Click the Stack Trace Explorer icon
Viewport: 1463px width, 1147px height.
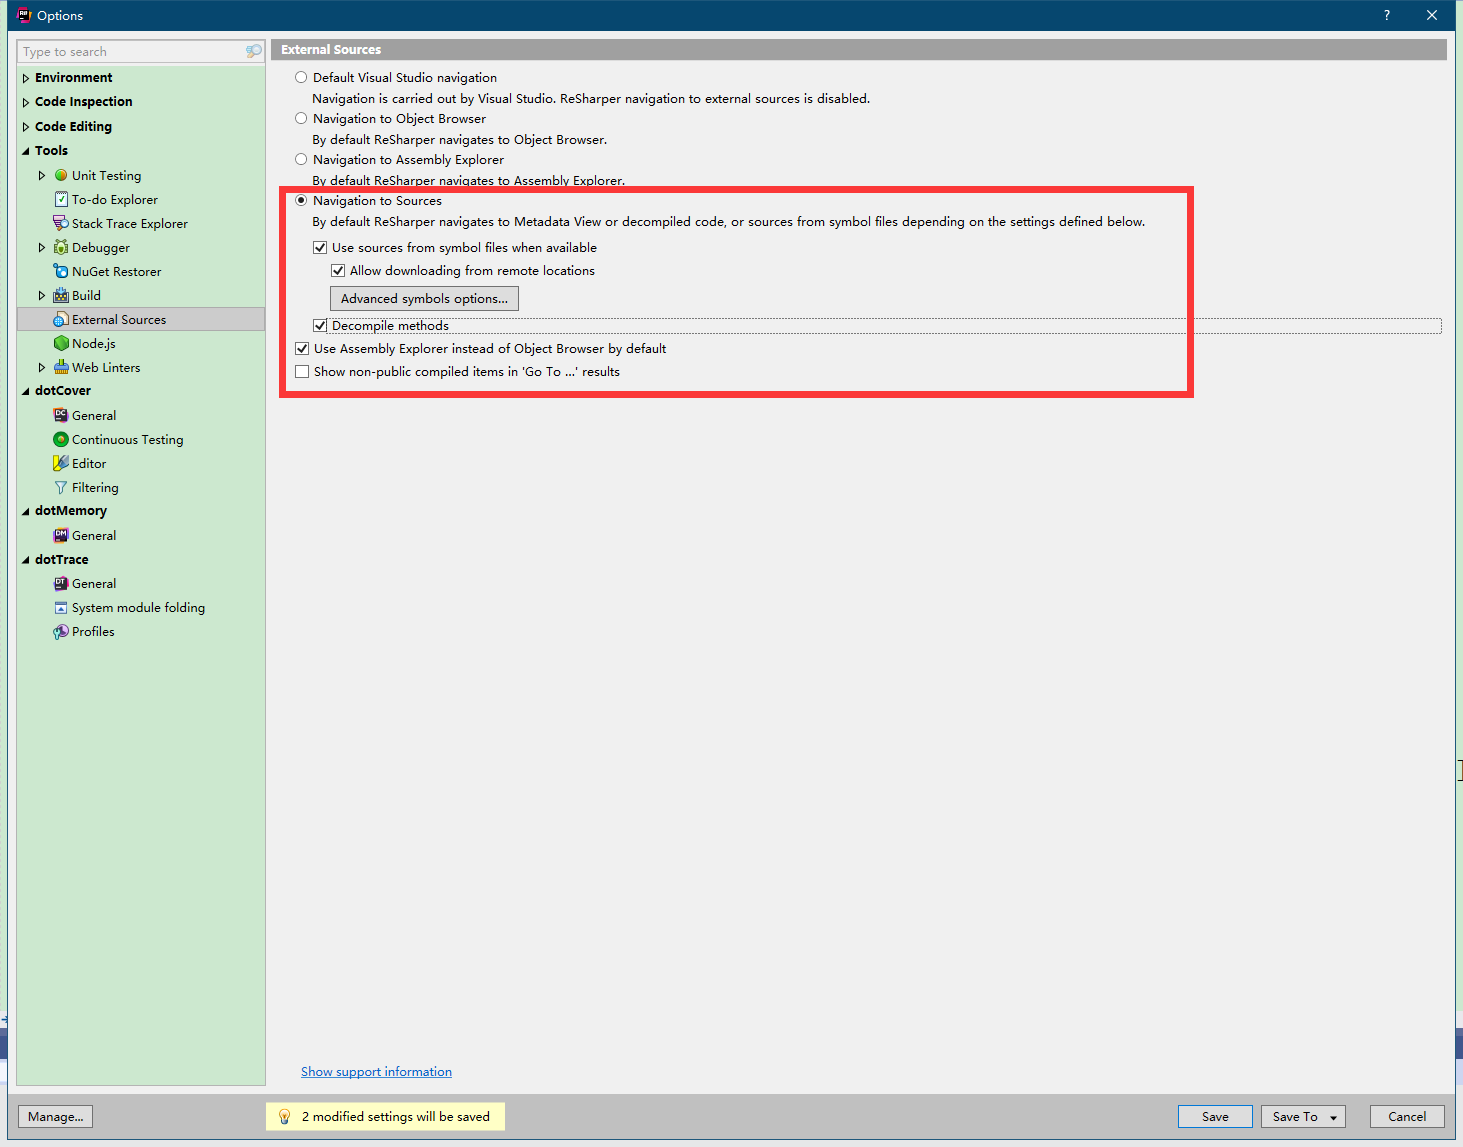coord(61,223)
